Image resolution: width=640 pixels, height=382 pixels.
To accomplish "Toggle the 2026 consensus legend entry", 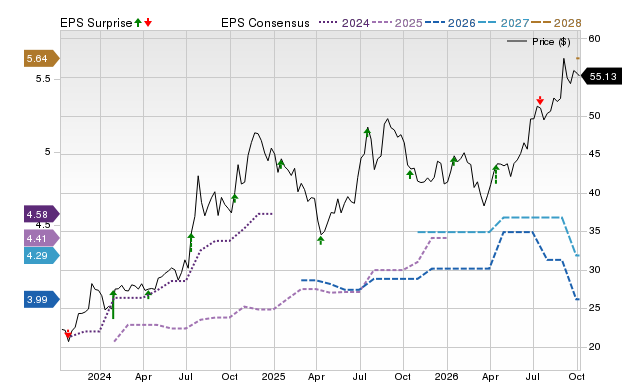I will [450, 23].
